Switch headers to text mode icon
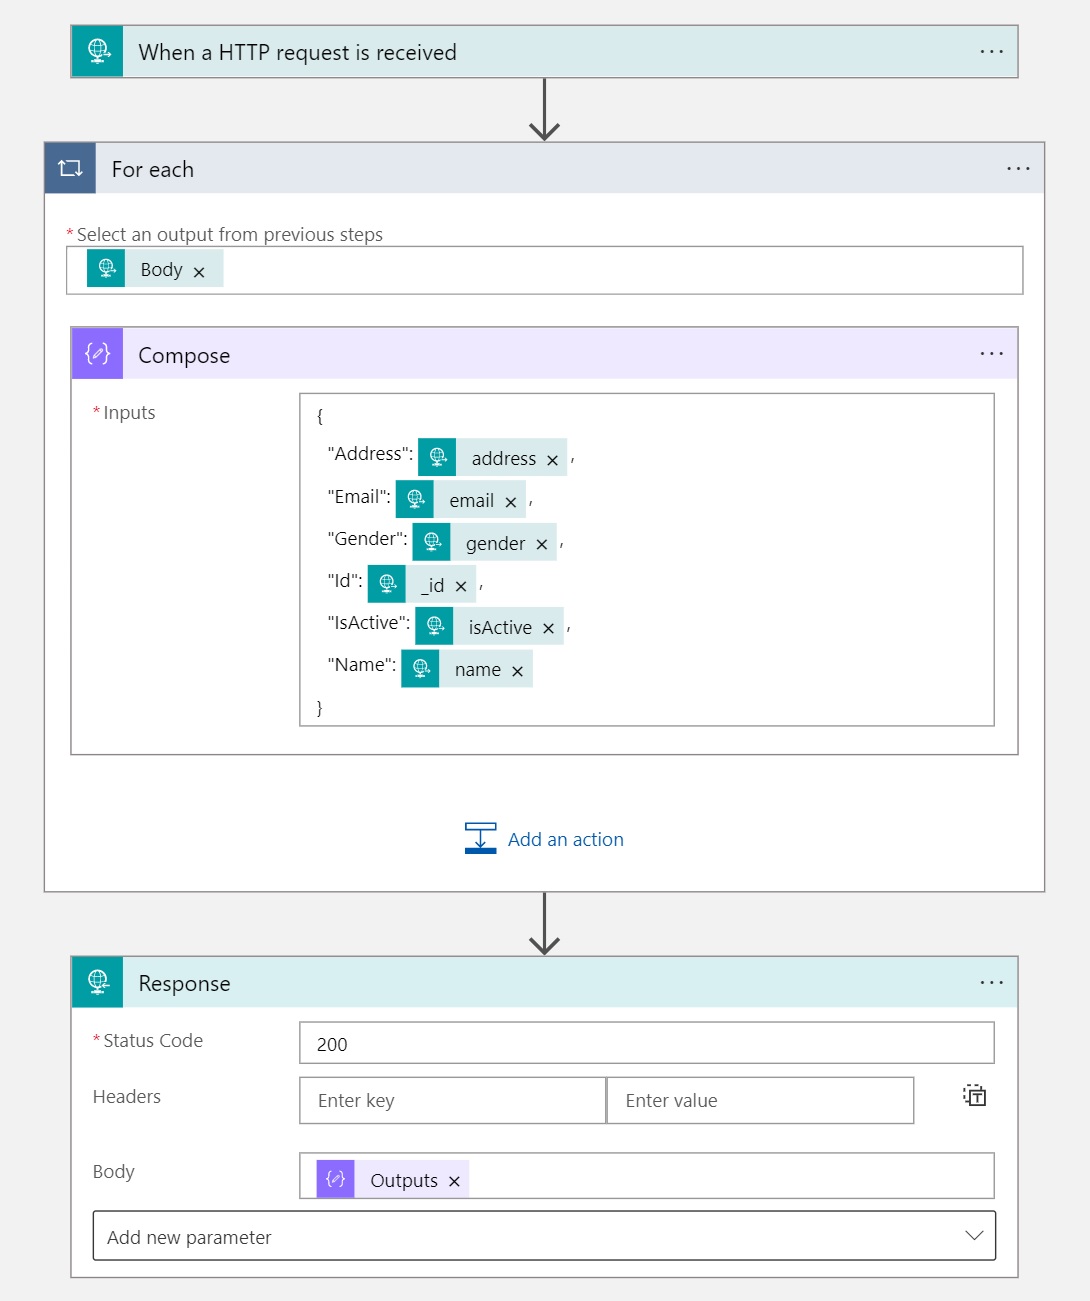This screenshot has height=1301, width=1090. [x=974, y=1096]
